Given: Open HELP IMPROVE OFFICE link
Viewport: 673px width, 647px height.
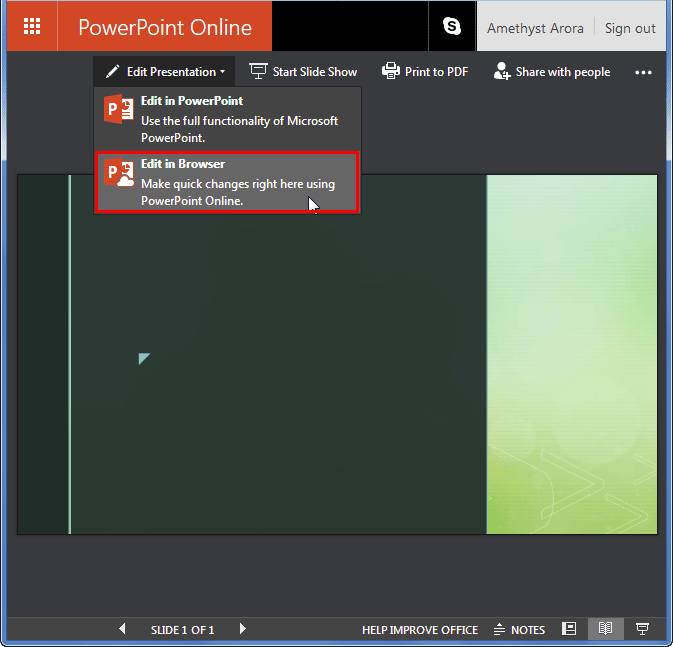Looking at the screenshot, I should point(420,630).
